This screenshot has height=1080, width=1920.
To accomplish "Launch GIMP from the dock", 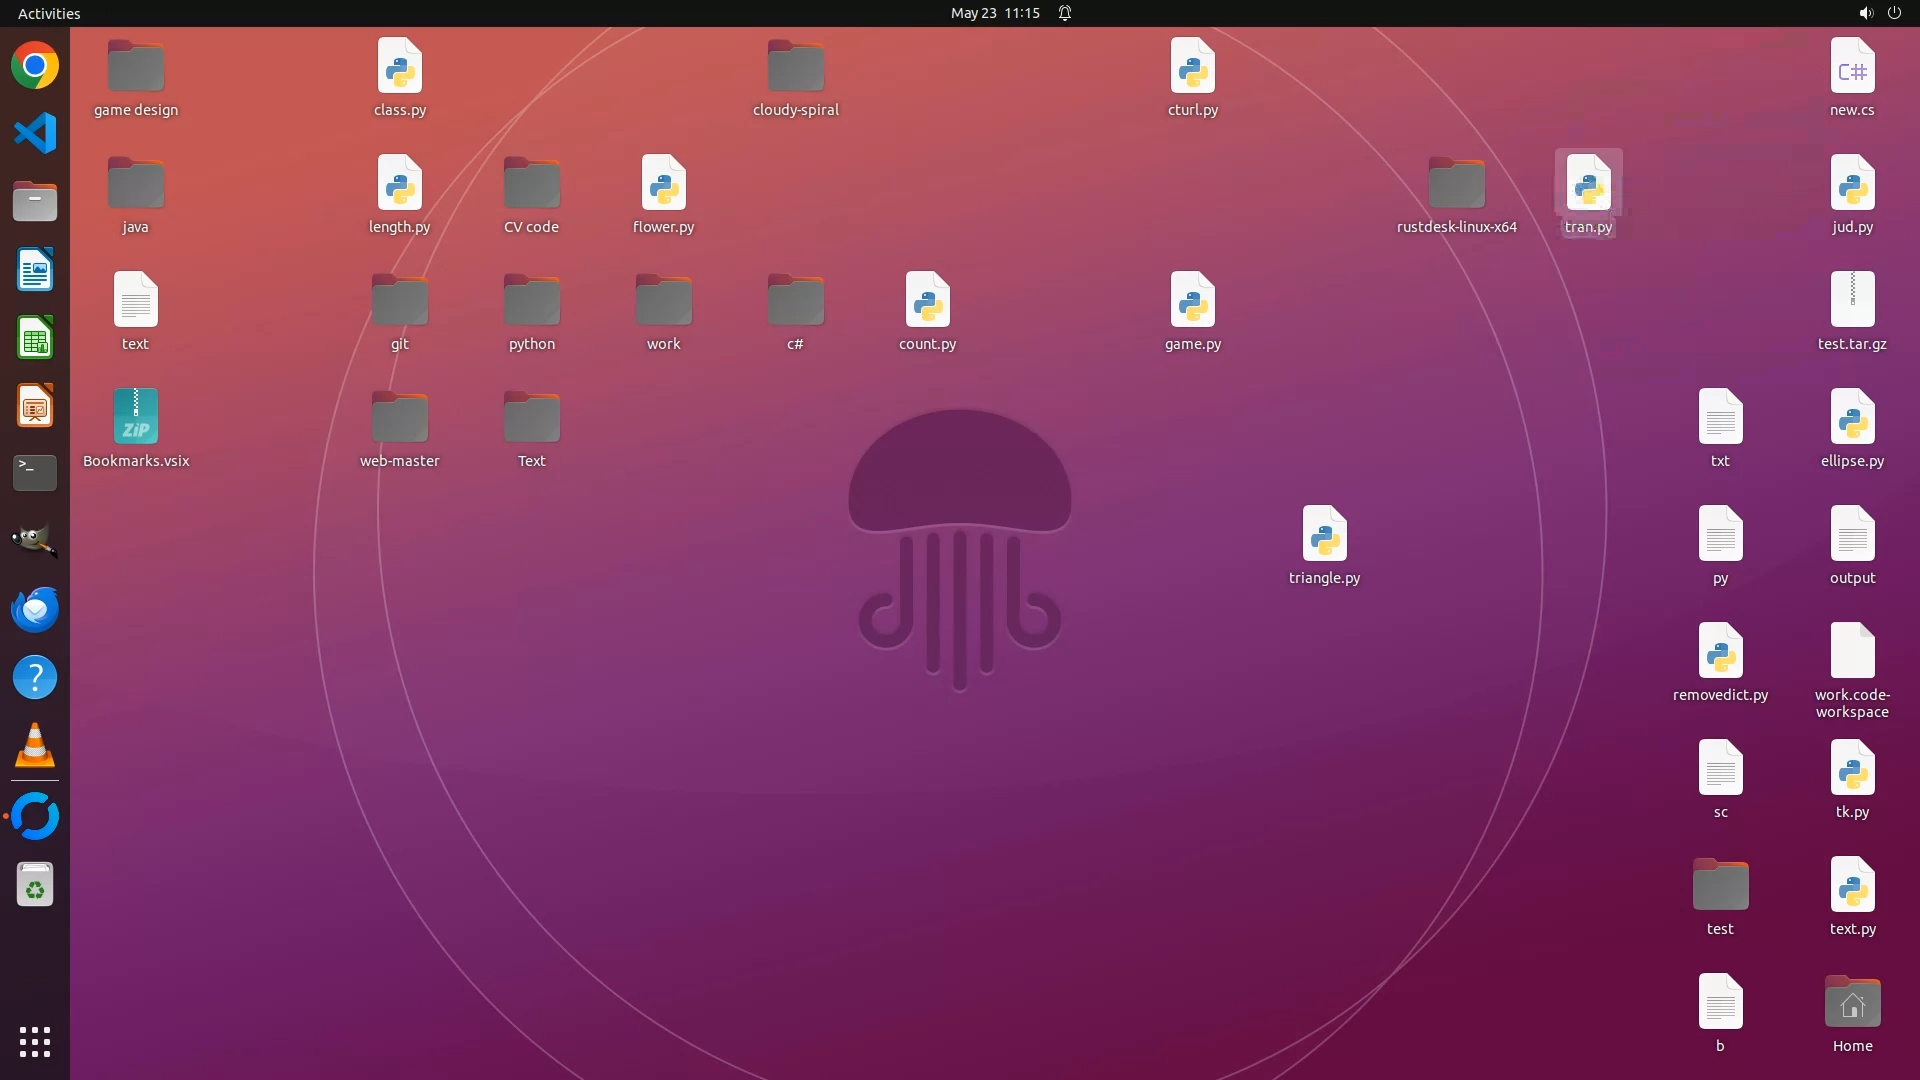I will coord(35,541).
